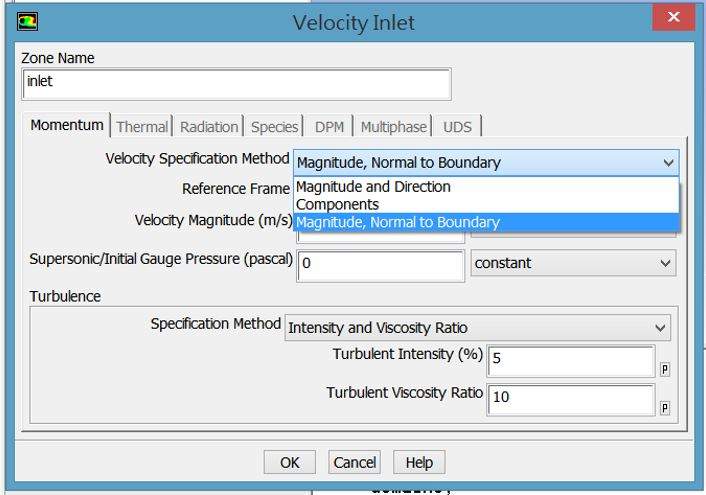Open the Multiphase tab
706x495 pixels.
pos(393,127)
